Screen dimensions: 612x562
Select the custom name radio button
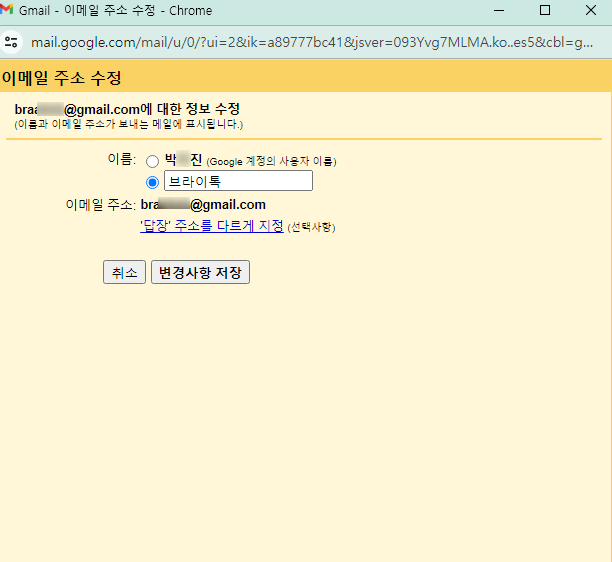tap(152, 182)
